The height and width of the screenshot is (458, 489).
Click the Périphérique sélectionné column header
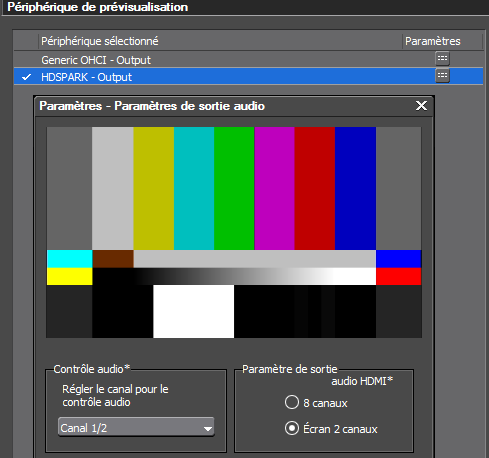100,41
